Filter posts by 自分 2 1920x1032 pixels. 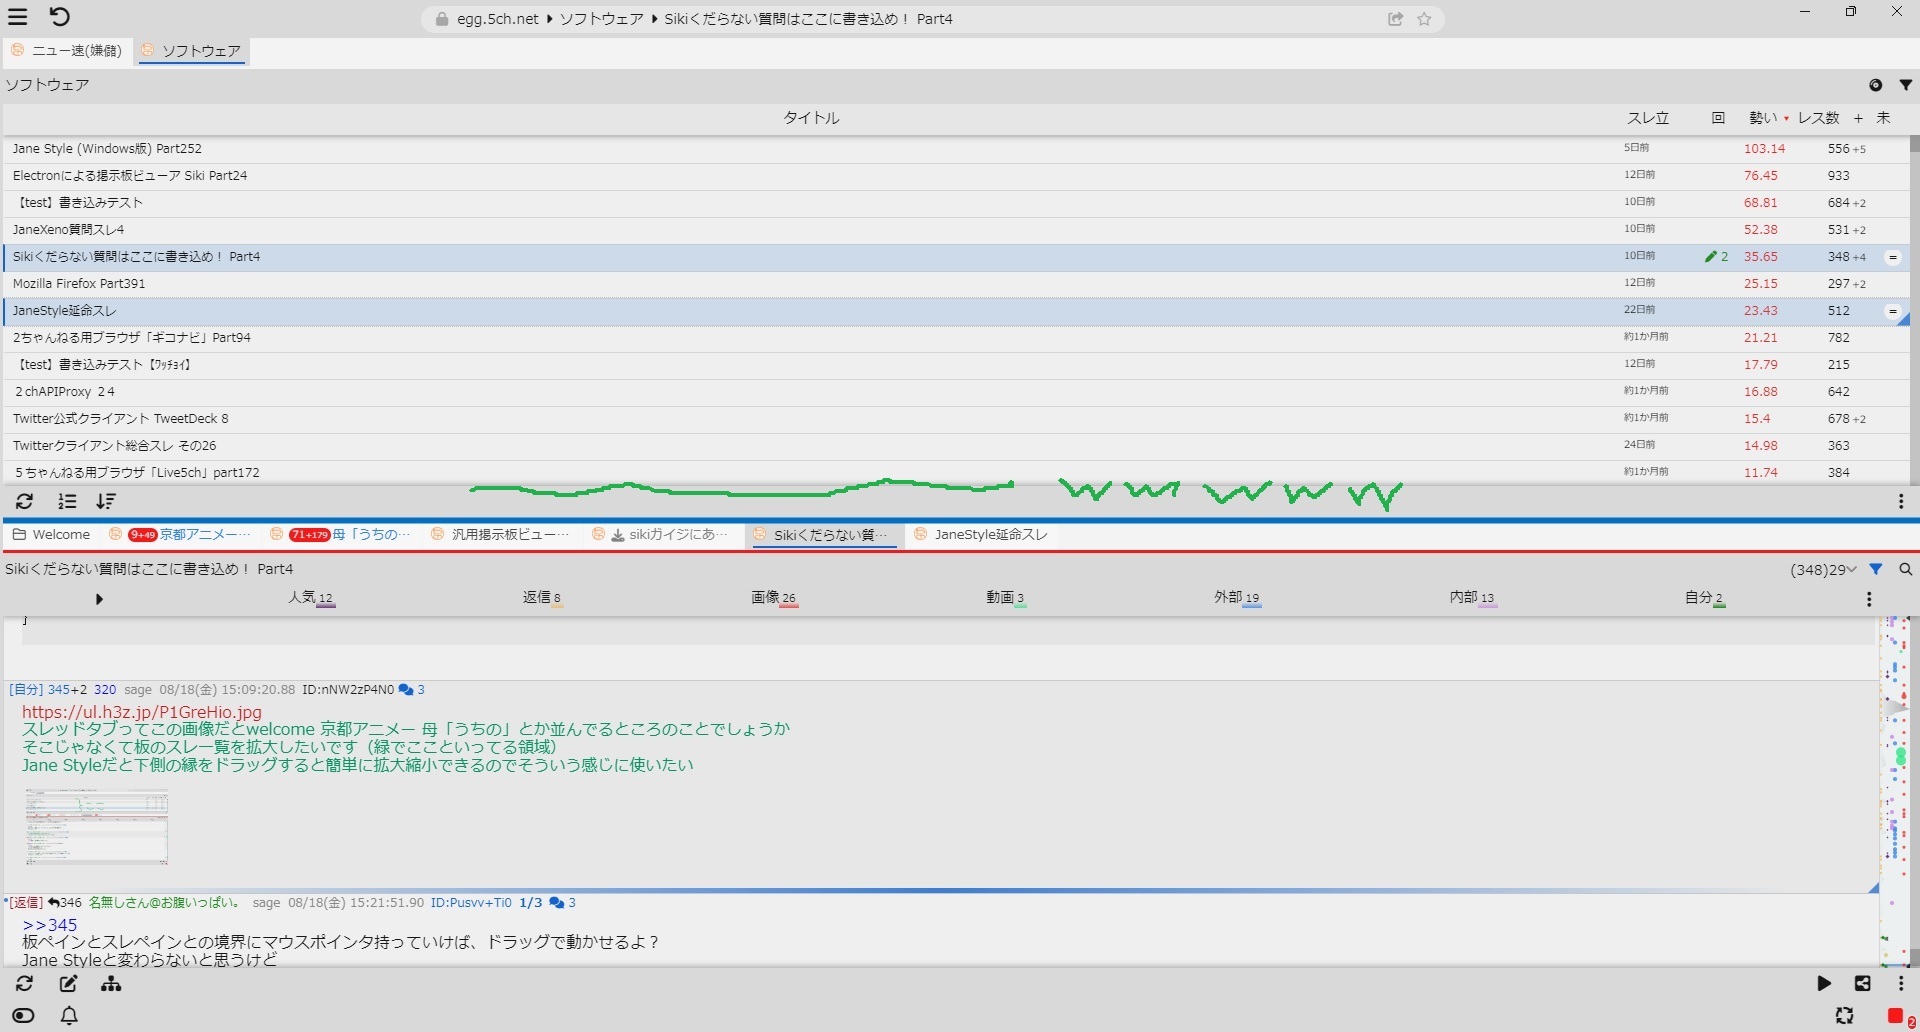coord(1704,598)
